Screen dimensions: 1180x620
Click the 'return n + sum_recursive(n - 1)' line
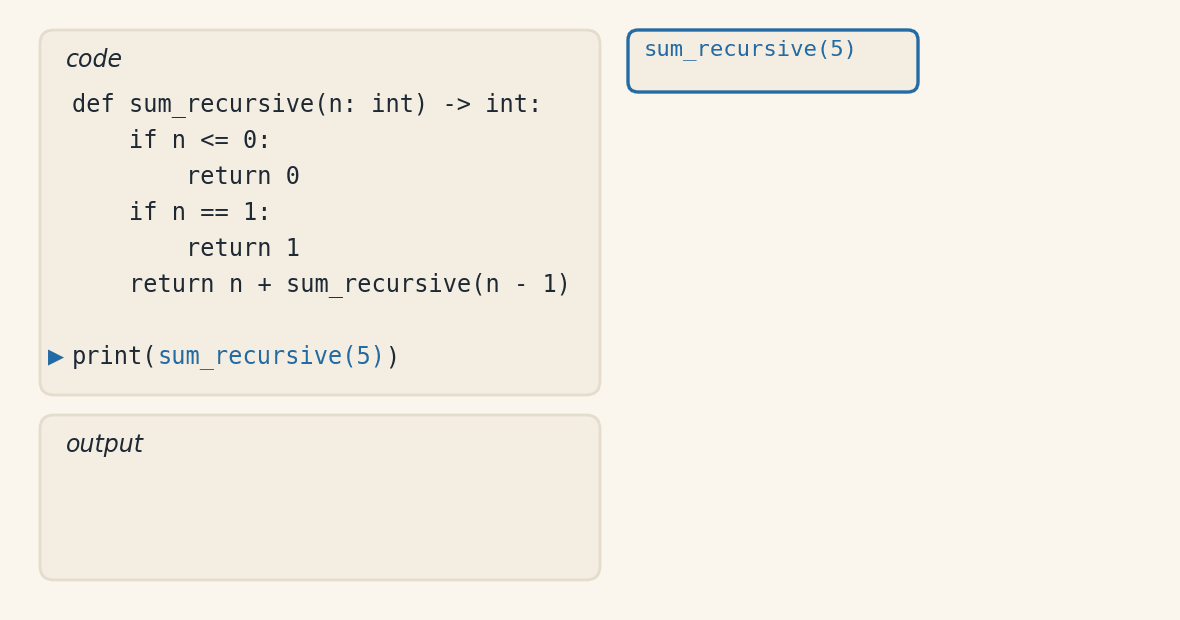(350, 284)
